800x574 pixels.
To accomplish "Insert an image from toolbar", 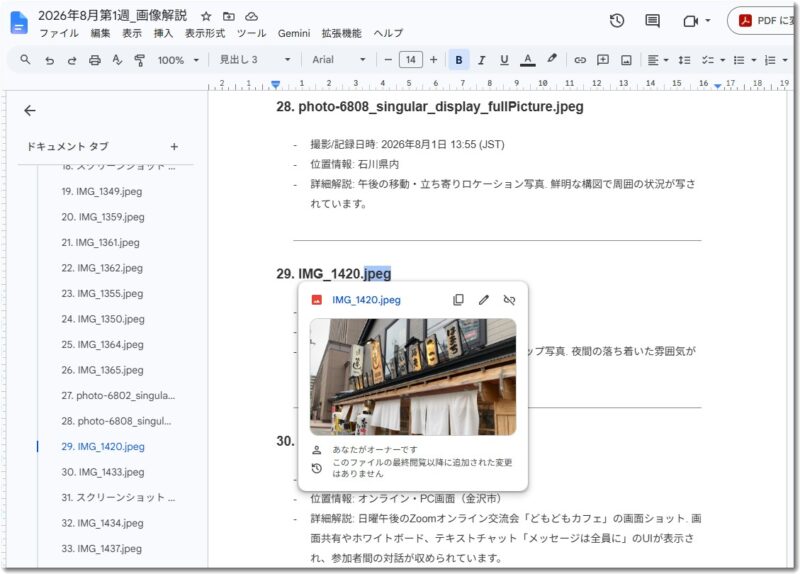I will point(626,60).
